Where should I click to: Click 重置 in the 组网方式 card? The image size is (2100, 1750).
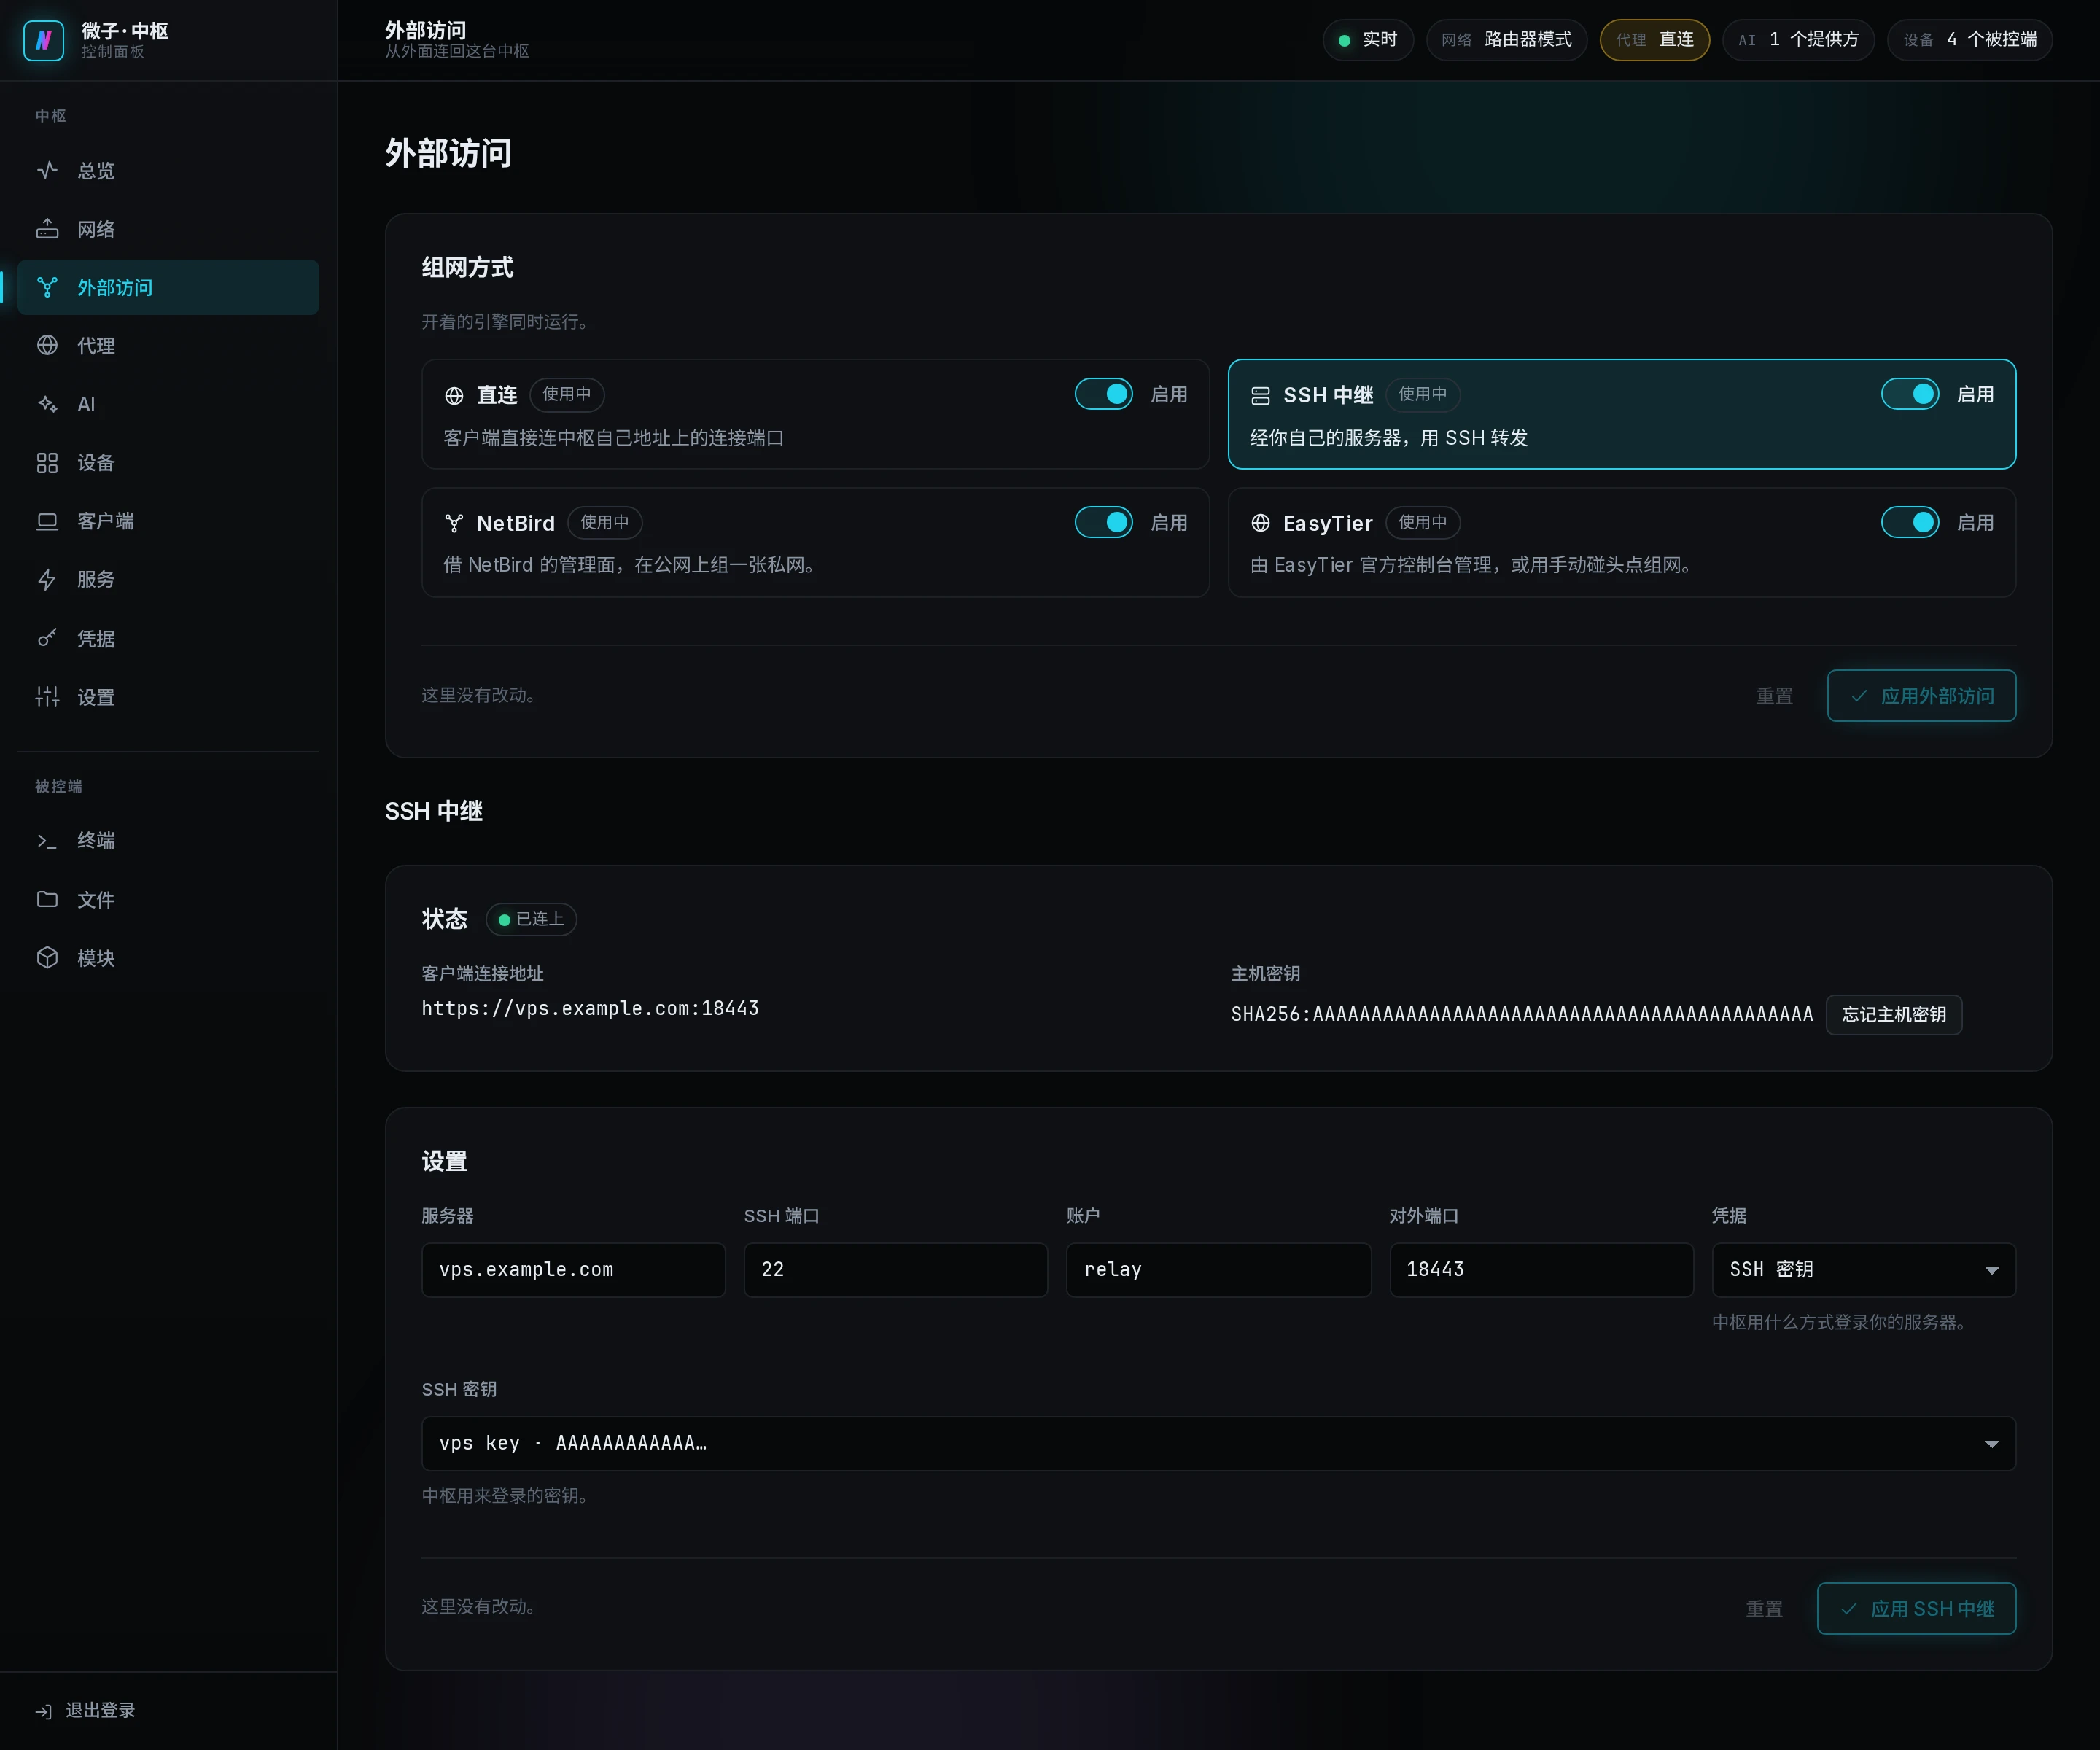click(x=1774, y=696)
